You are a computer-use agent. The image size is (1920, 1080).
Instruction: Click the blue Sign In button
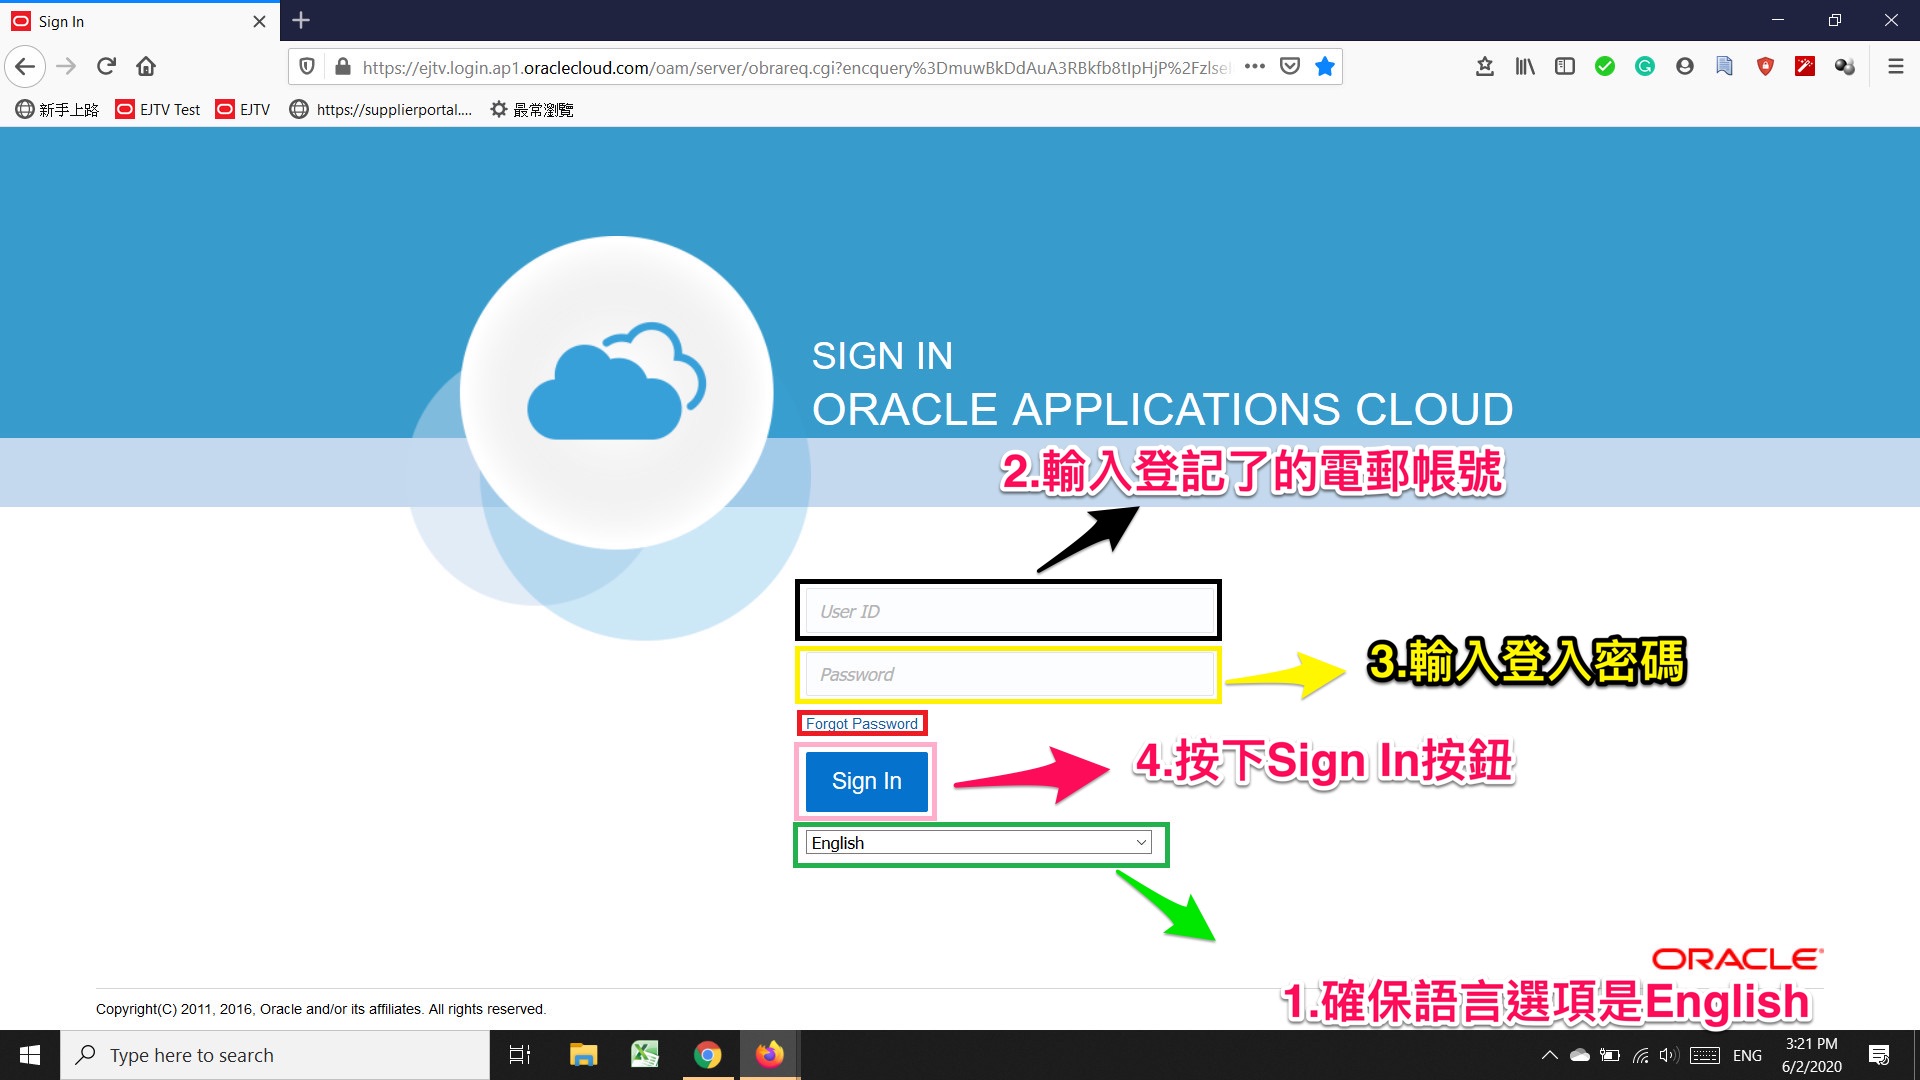[x=866, y=781]
